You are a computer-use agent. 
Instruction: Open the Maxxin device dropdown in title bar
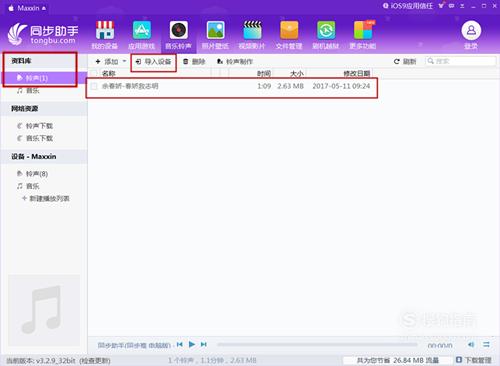tap(28, 8)
